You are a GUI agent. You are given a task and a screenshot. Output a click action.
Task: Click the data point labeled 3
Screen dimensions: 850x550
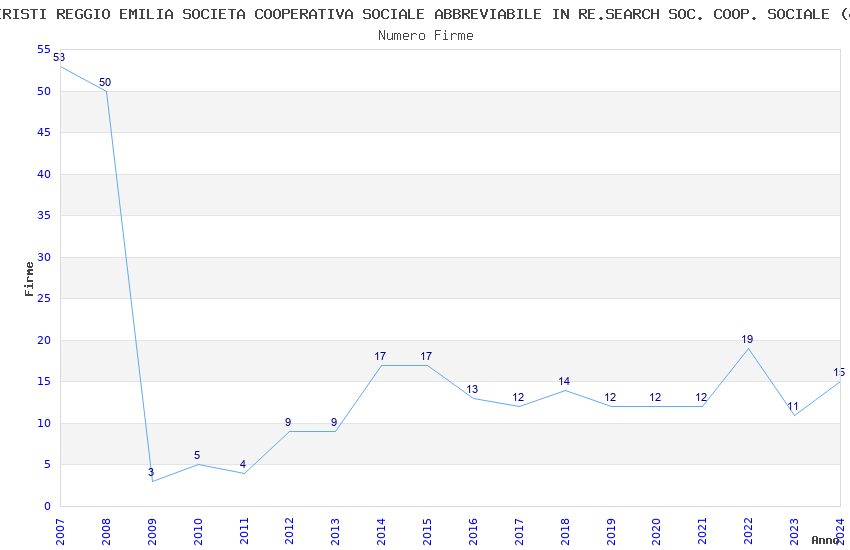pos(152,481)
